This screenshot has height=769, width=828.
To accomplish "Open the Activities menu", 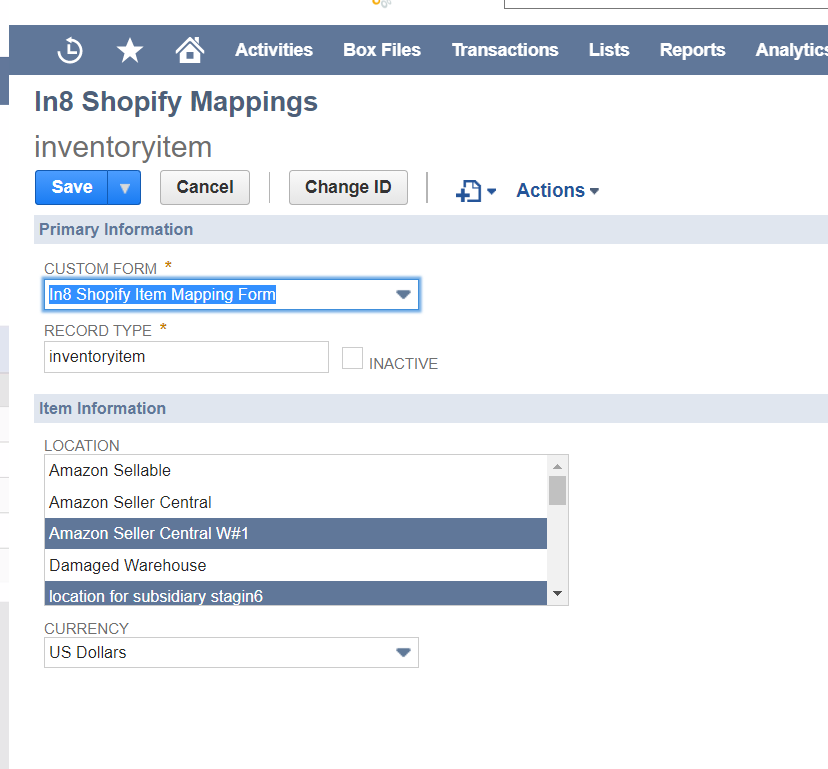I will click(273, 49).
